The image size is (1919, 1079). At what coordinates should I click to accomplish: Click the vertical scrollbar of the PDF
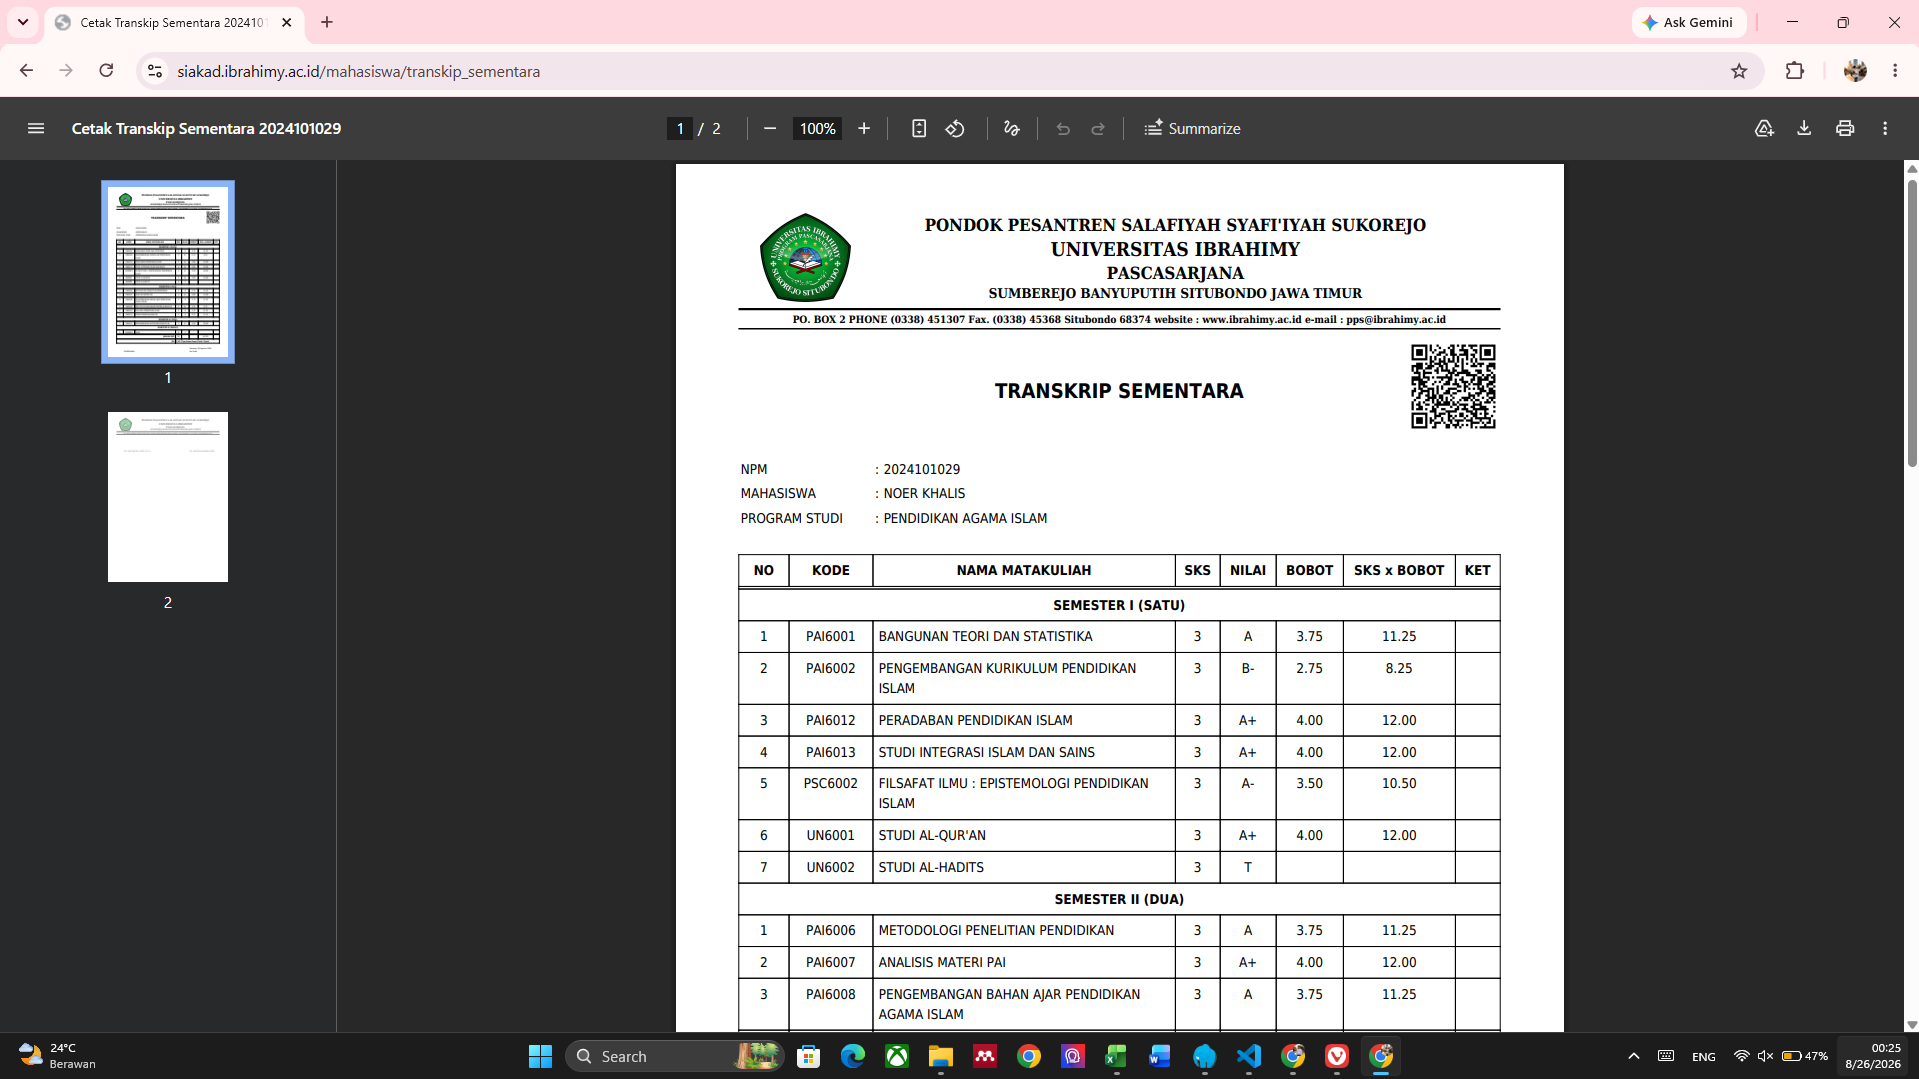[x=1912, y=323]
